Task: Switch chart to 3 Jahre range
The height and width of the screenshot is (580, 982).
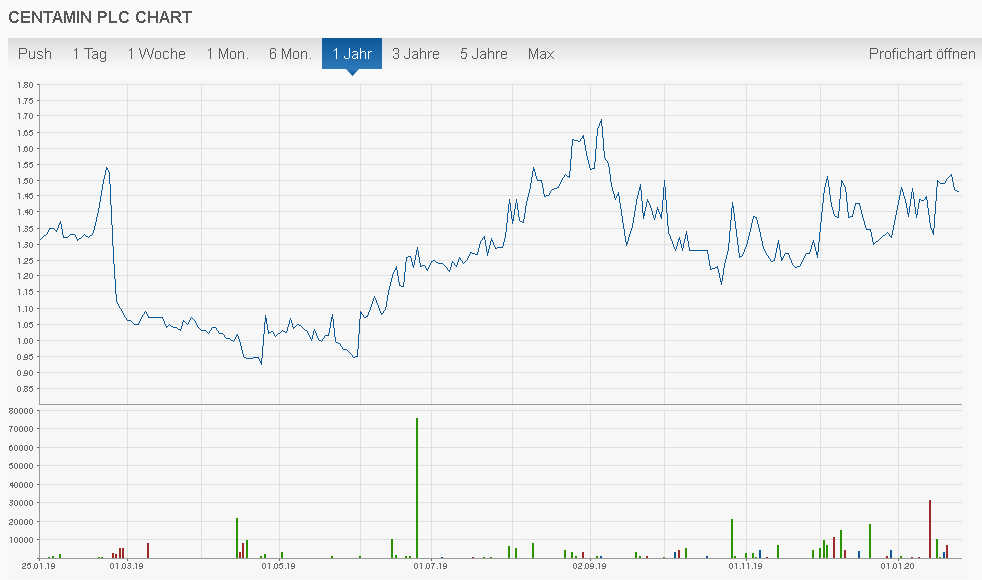Action: [416, 54]
